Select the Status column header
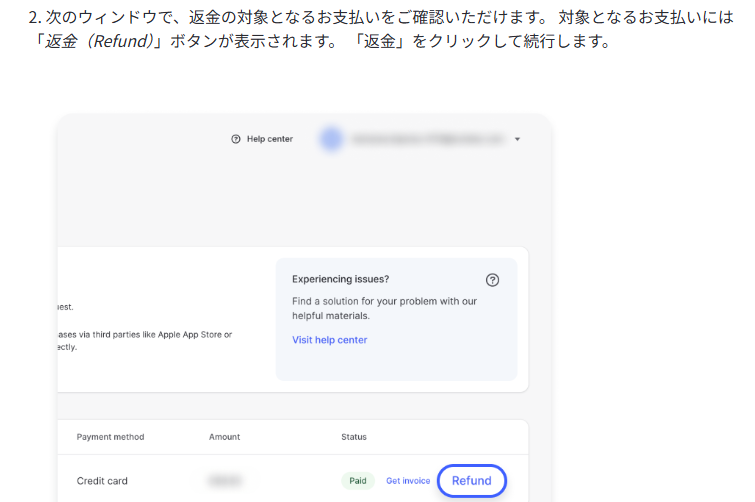755x502 pixels. [354, 437]
